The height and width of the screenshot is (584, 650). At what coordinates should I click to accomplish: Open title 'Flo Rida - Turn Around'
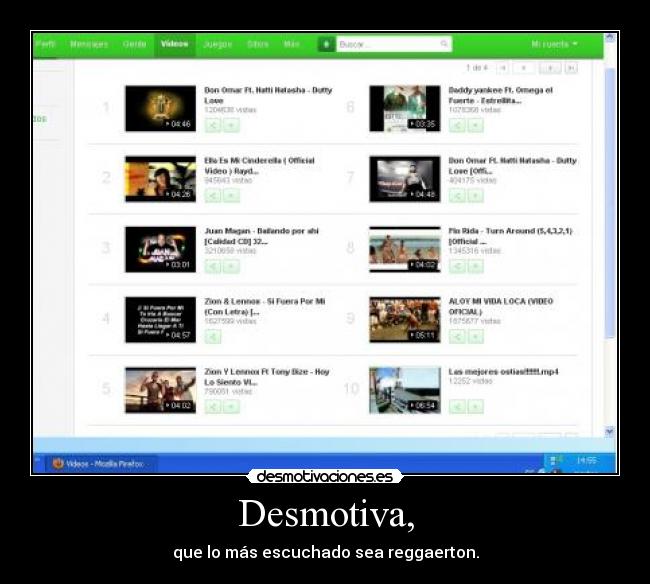click(510, 236)
